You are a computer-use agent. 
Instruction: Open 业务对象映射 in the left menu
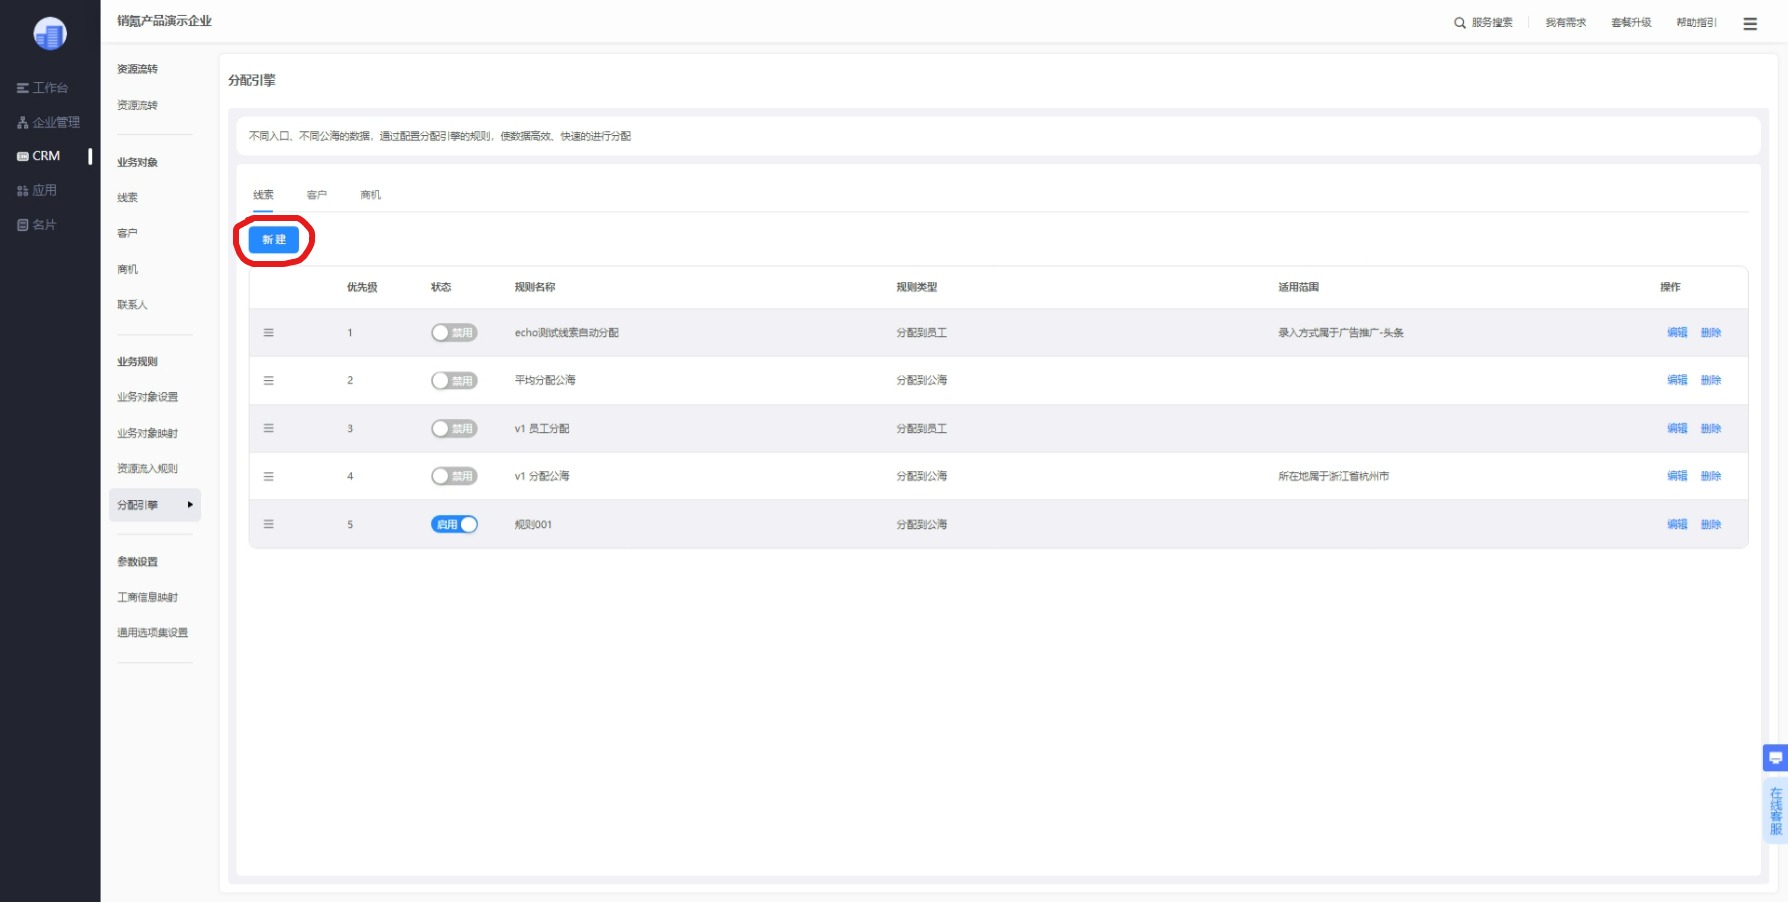point(148,433)
